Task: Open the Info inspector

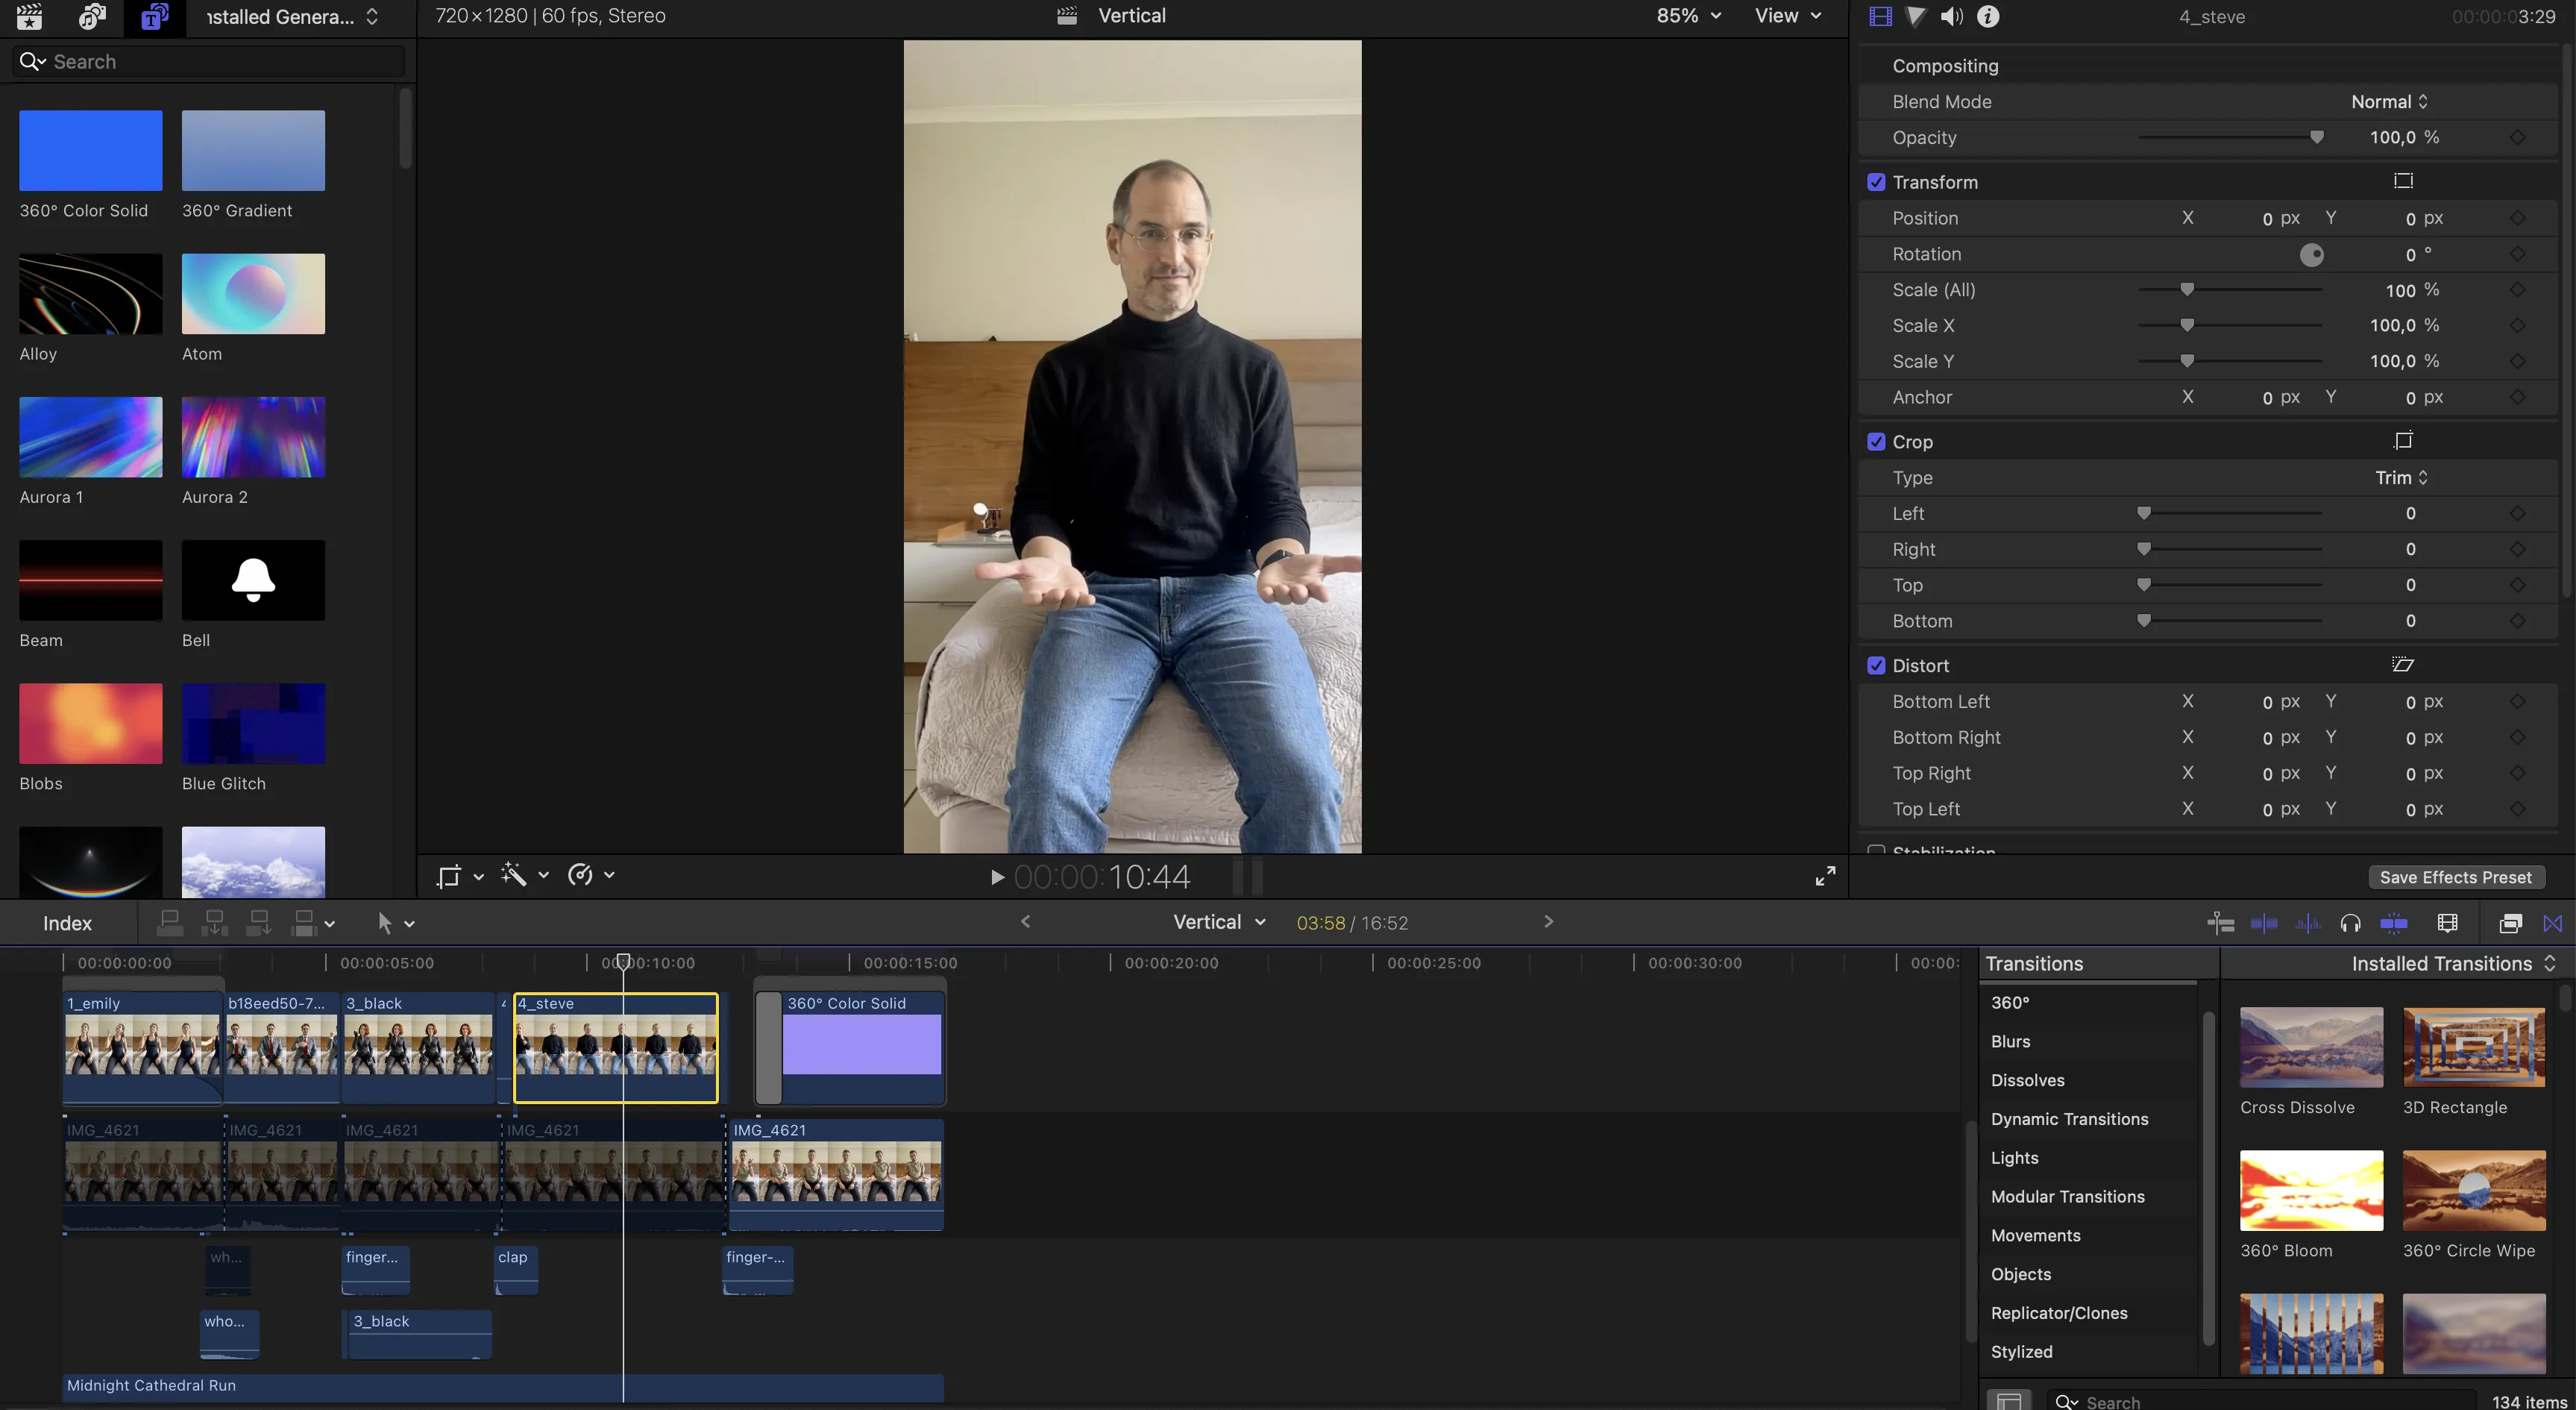Action: (x=1988, y=16)
